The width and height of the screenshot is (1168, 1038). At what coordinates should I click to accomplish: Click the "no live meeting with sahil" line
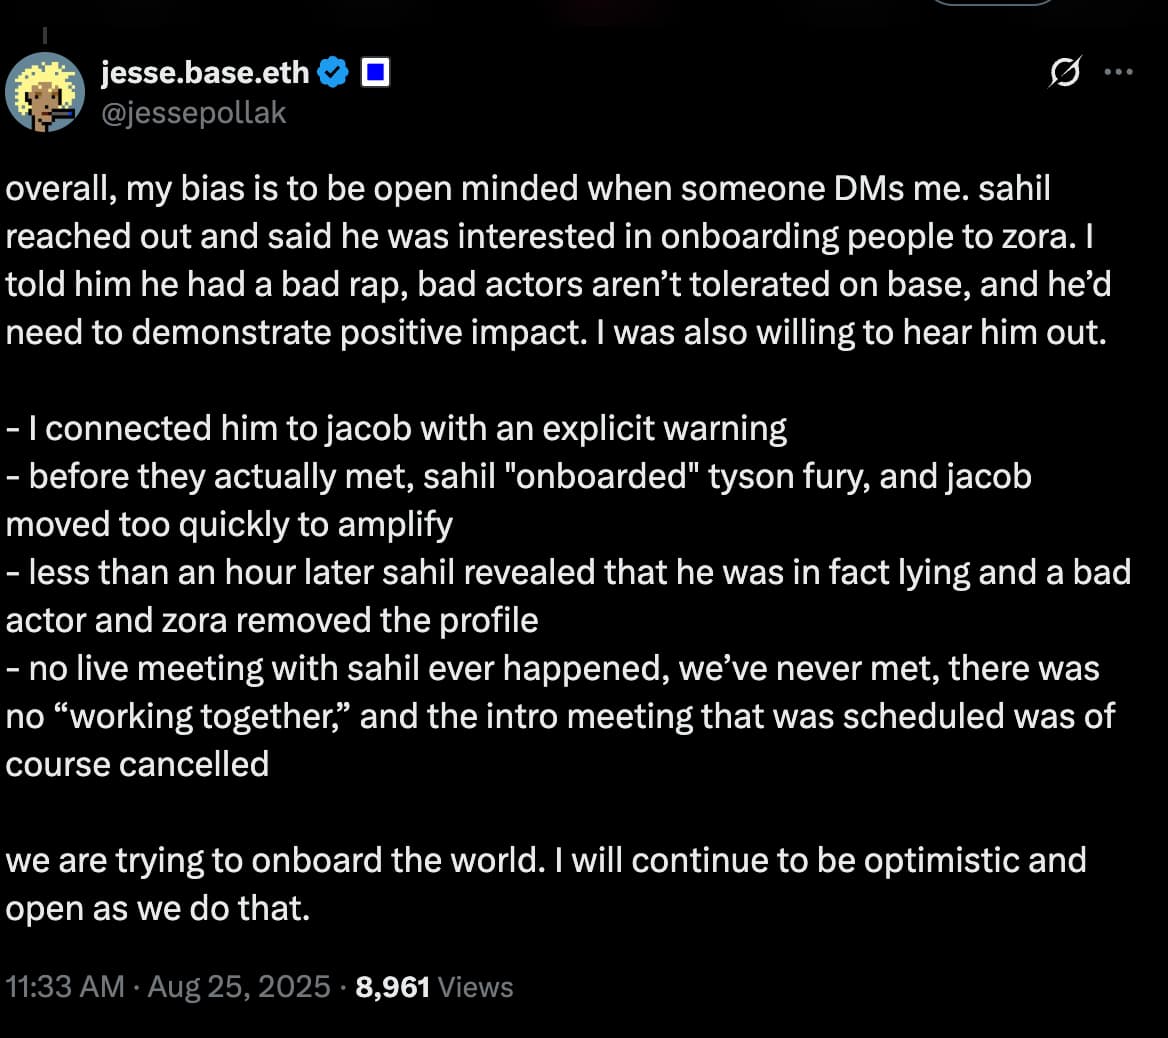tap(552, 669)
